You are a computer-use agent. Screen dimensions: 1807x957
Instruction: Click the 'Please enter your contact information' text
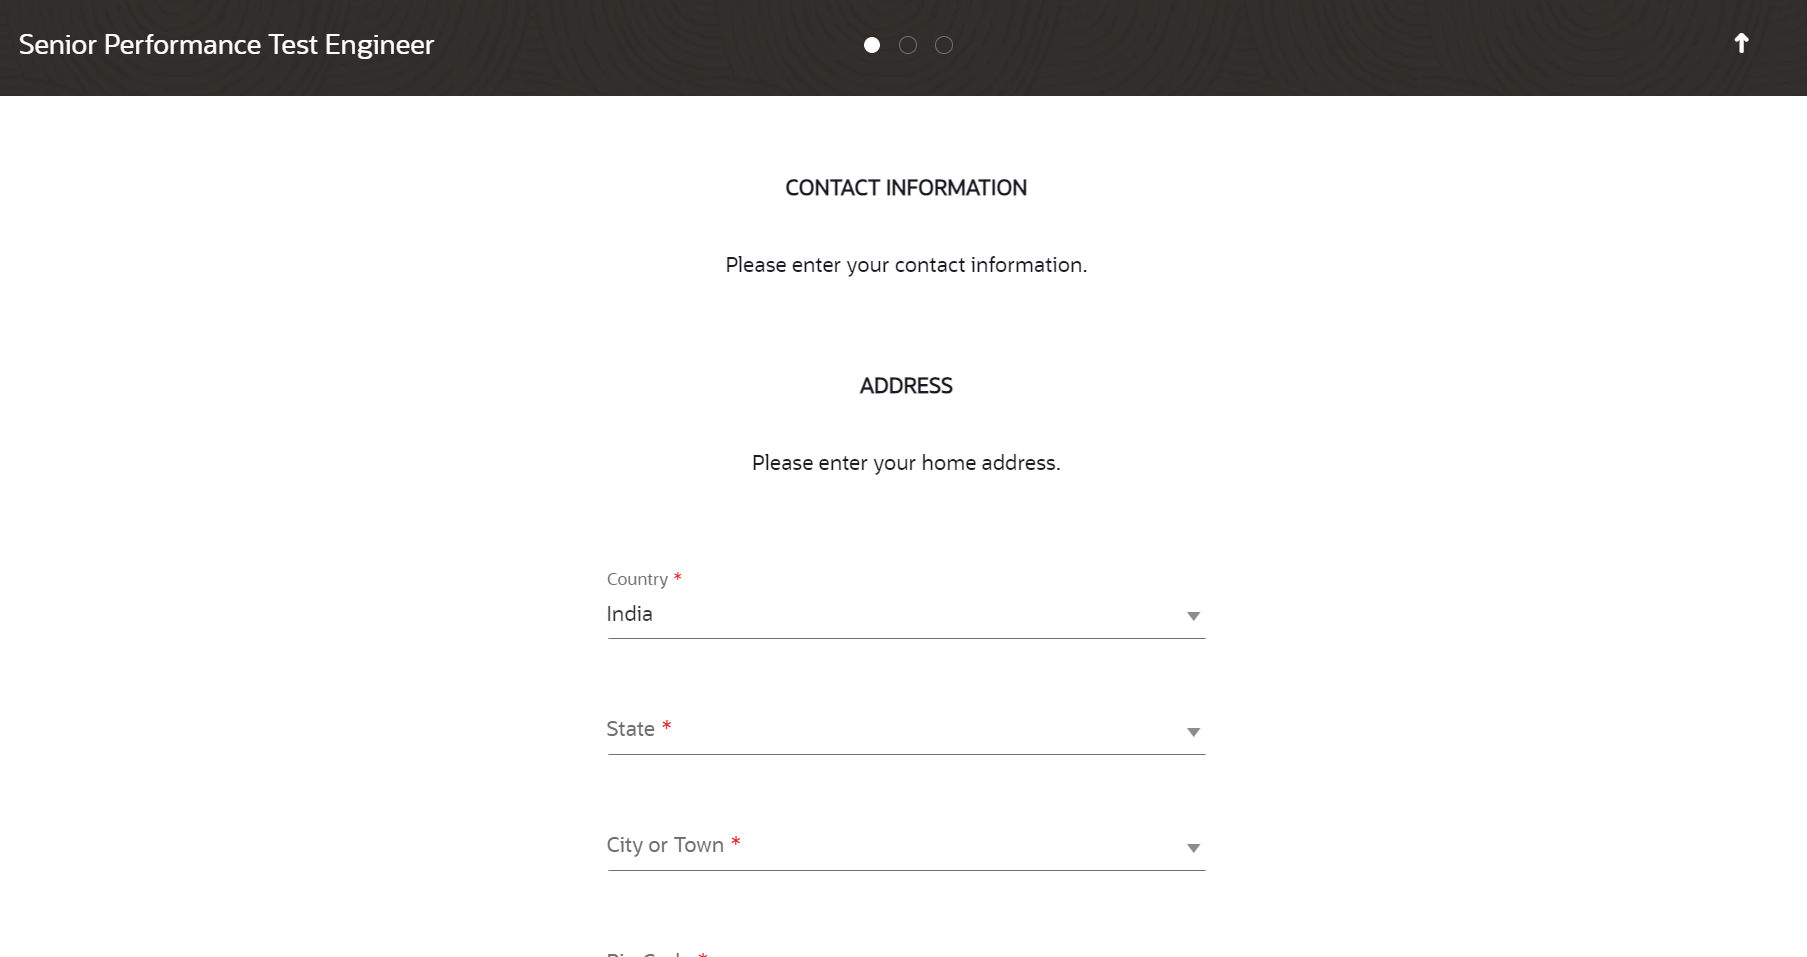[x=906, y=265]
